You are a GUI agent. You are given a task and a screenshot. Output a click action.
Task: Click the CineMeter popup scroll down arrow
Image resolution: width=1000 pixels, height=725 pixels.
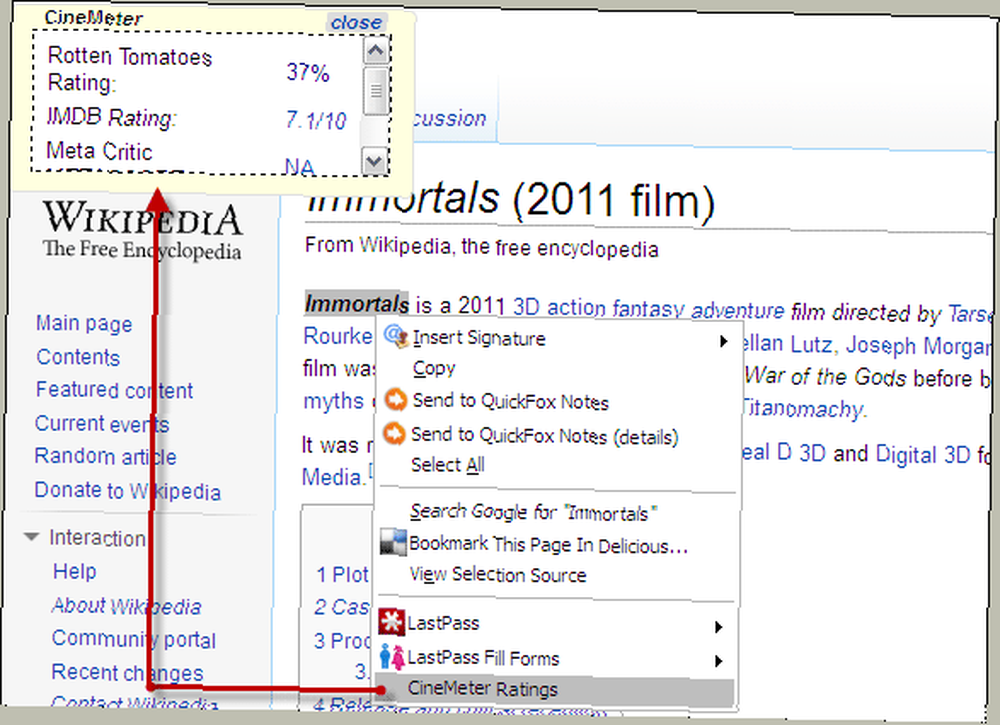pyautogui.click(x=374, y=161)
